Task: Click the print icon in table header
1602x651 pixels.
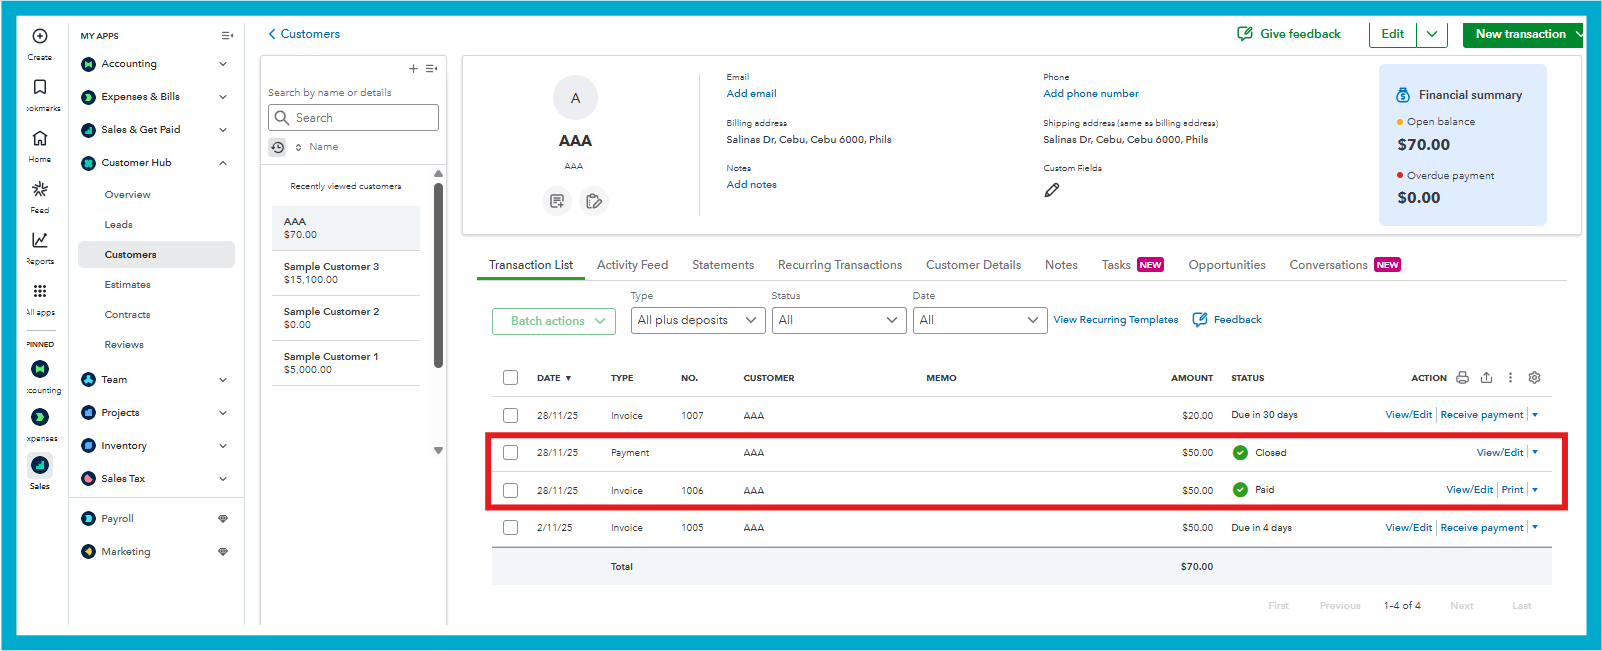Action: coord(1462,378)
